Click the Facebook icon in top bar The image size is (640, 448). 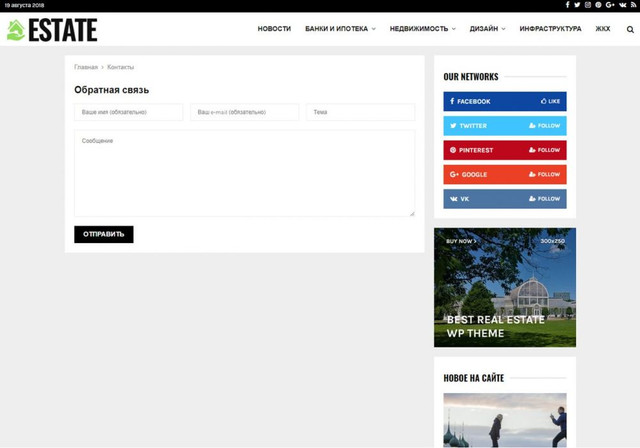tap(567, 5)
